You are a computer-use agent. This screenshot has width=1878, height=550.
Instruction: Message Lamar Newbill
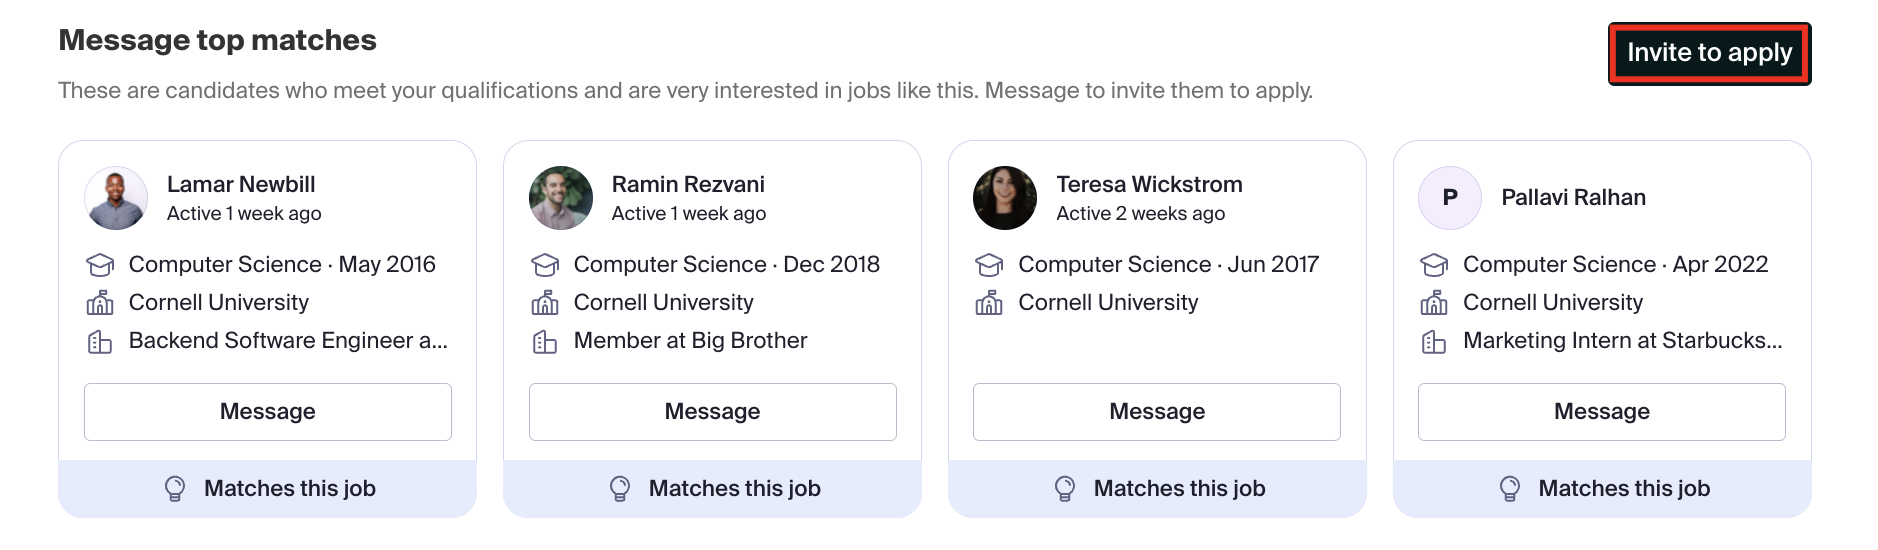point(267,411)
